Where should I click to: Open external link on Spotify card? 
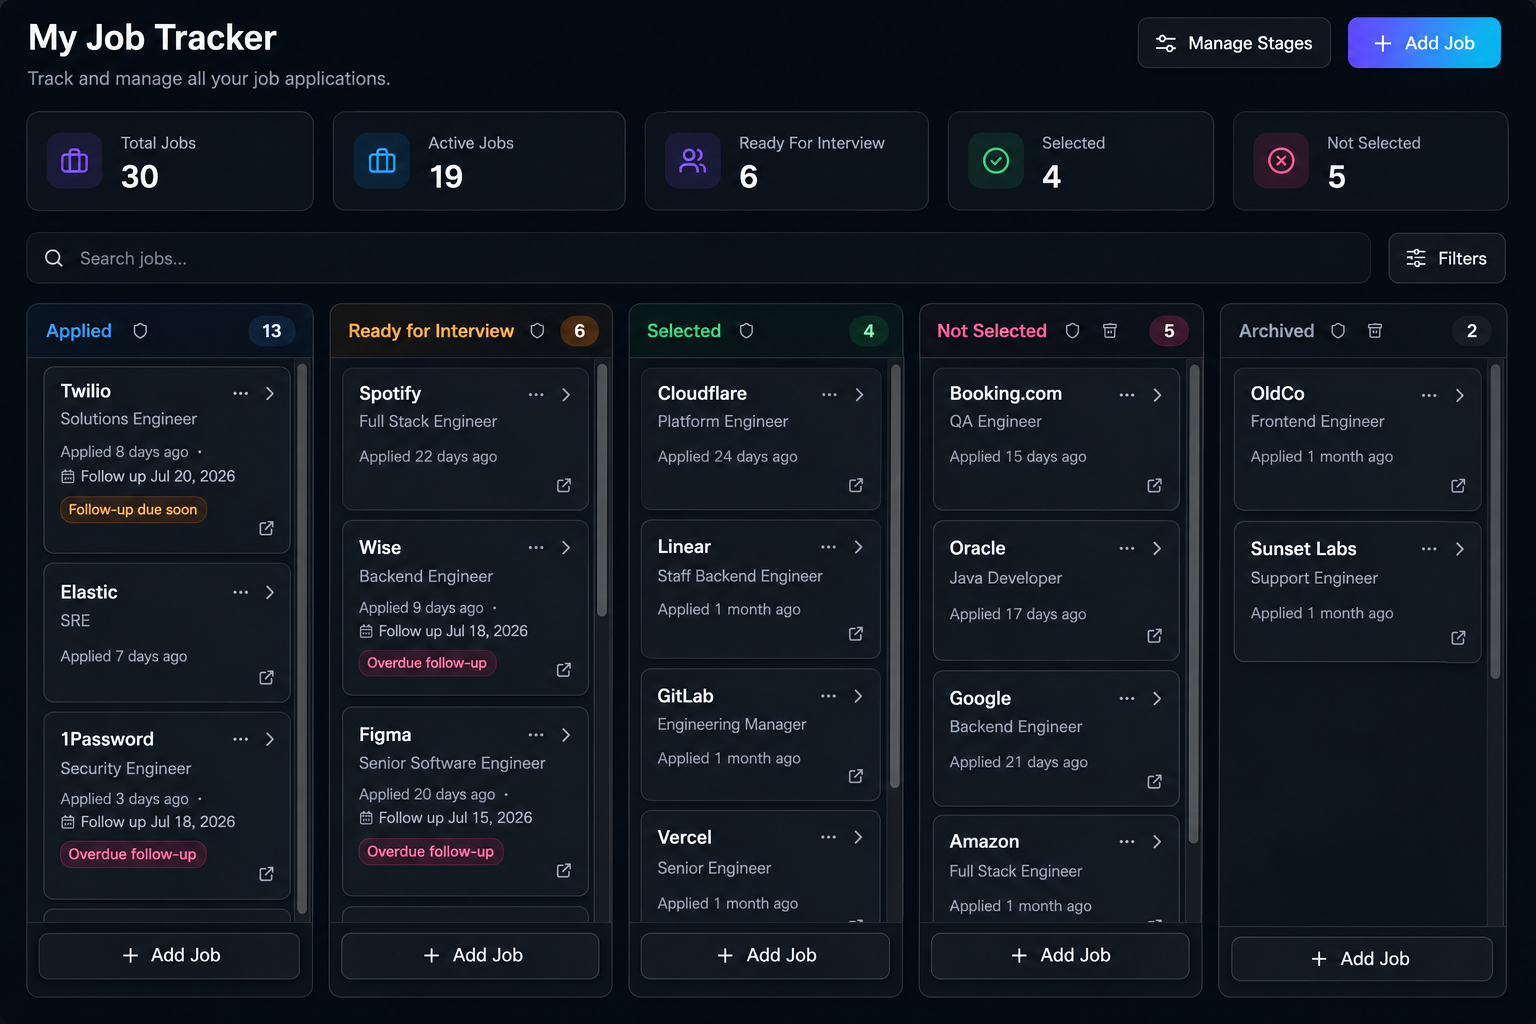click(564, 485)
